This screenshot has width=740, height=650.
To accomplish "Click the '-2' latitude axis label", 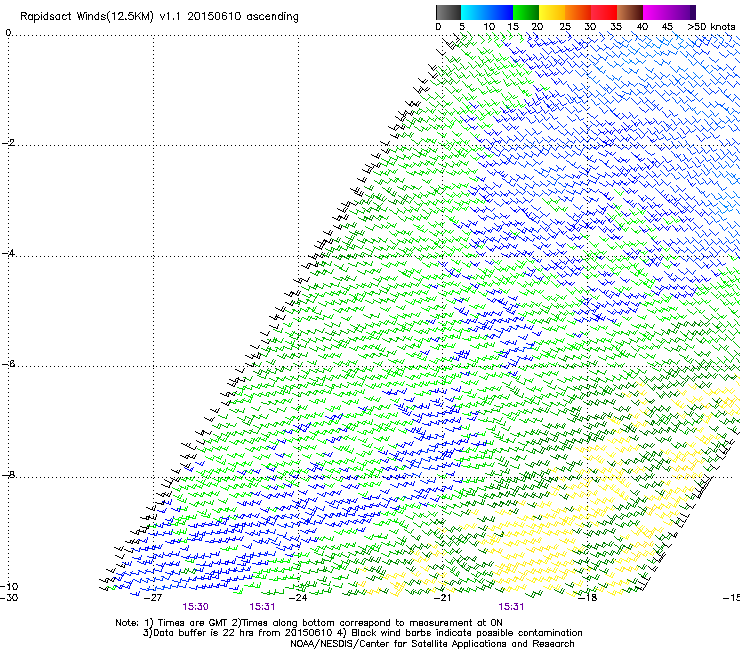I will [x=8, y=143].
